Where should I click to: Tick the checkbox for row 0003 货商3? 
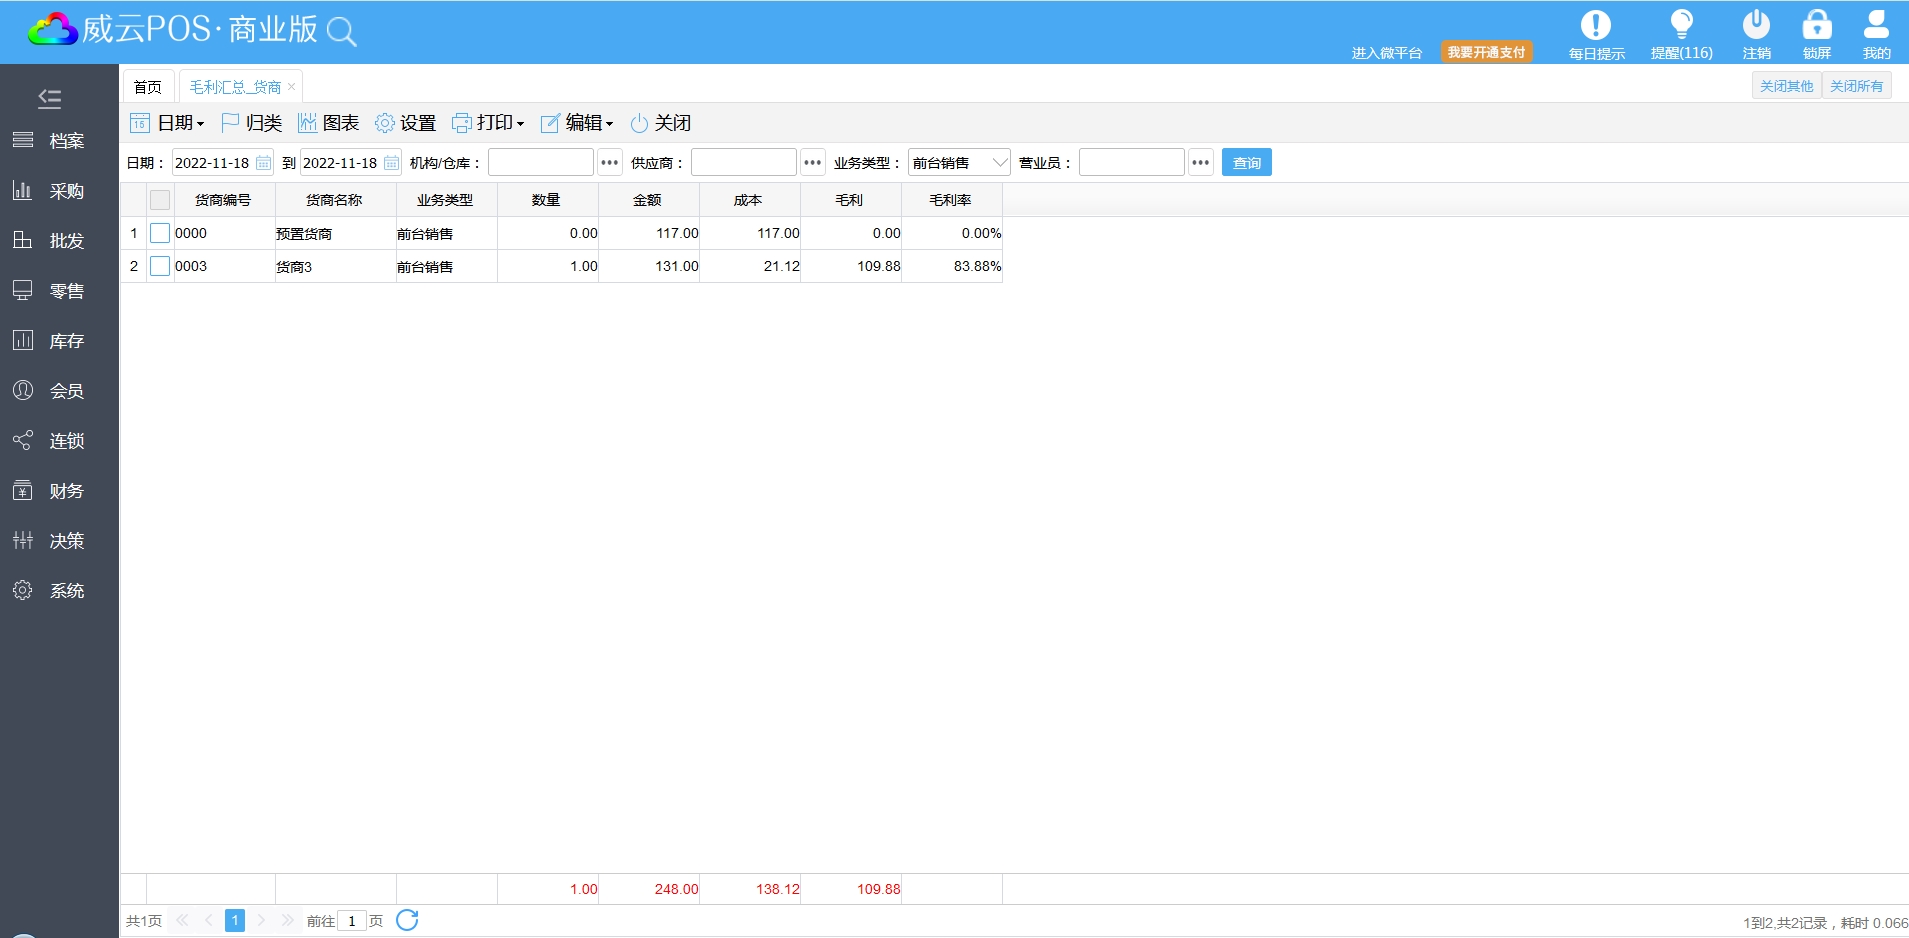coord(160,267)
